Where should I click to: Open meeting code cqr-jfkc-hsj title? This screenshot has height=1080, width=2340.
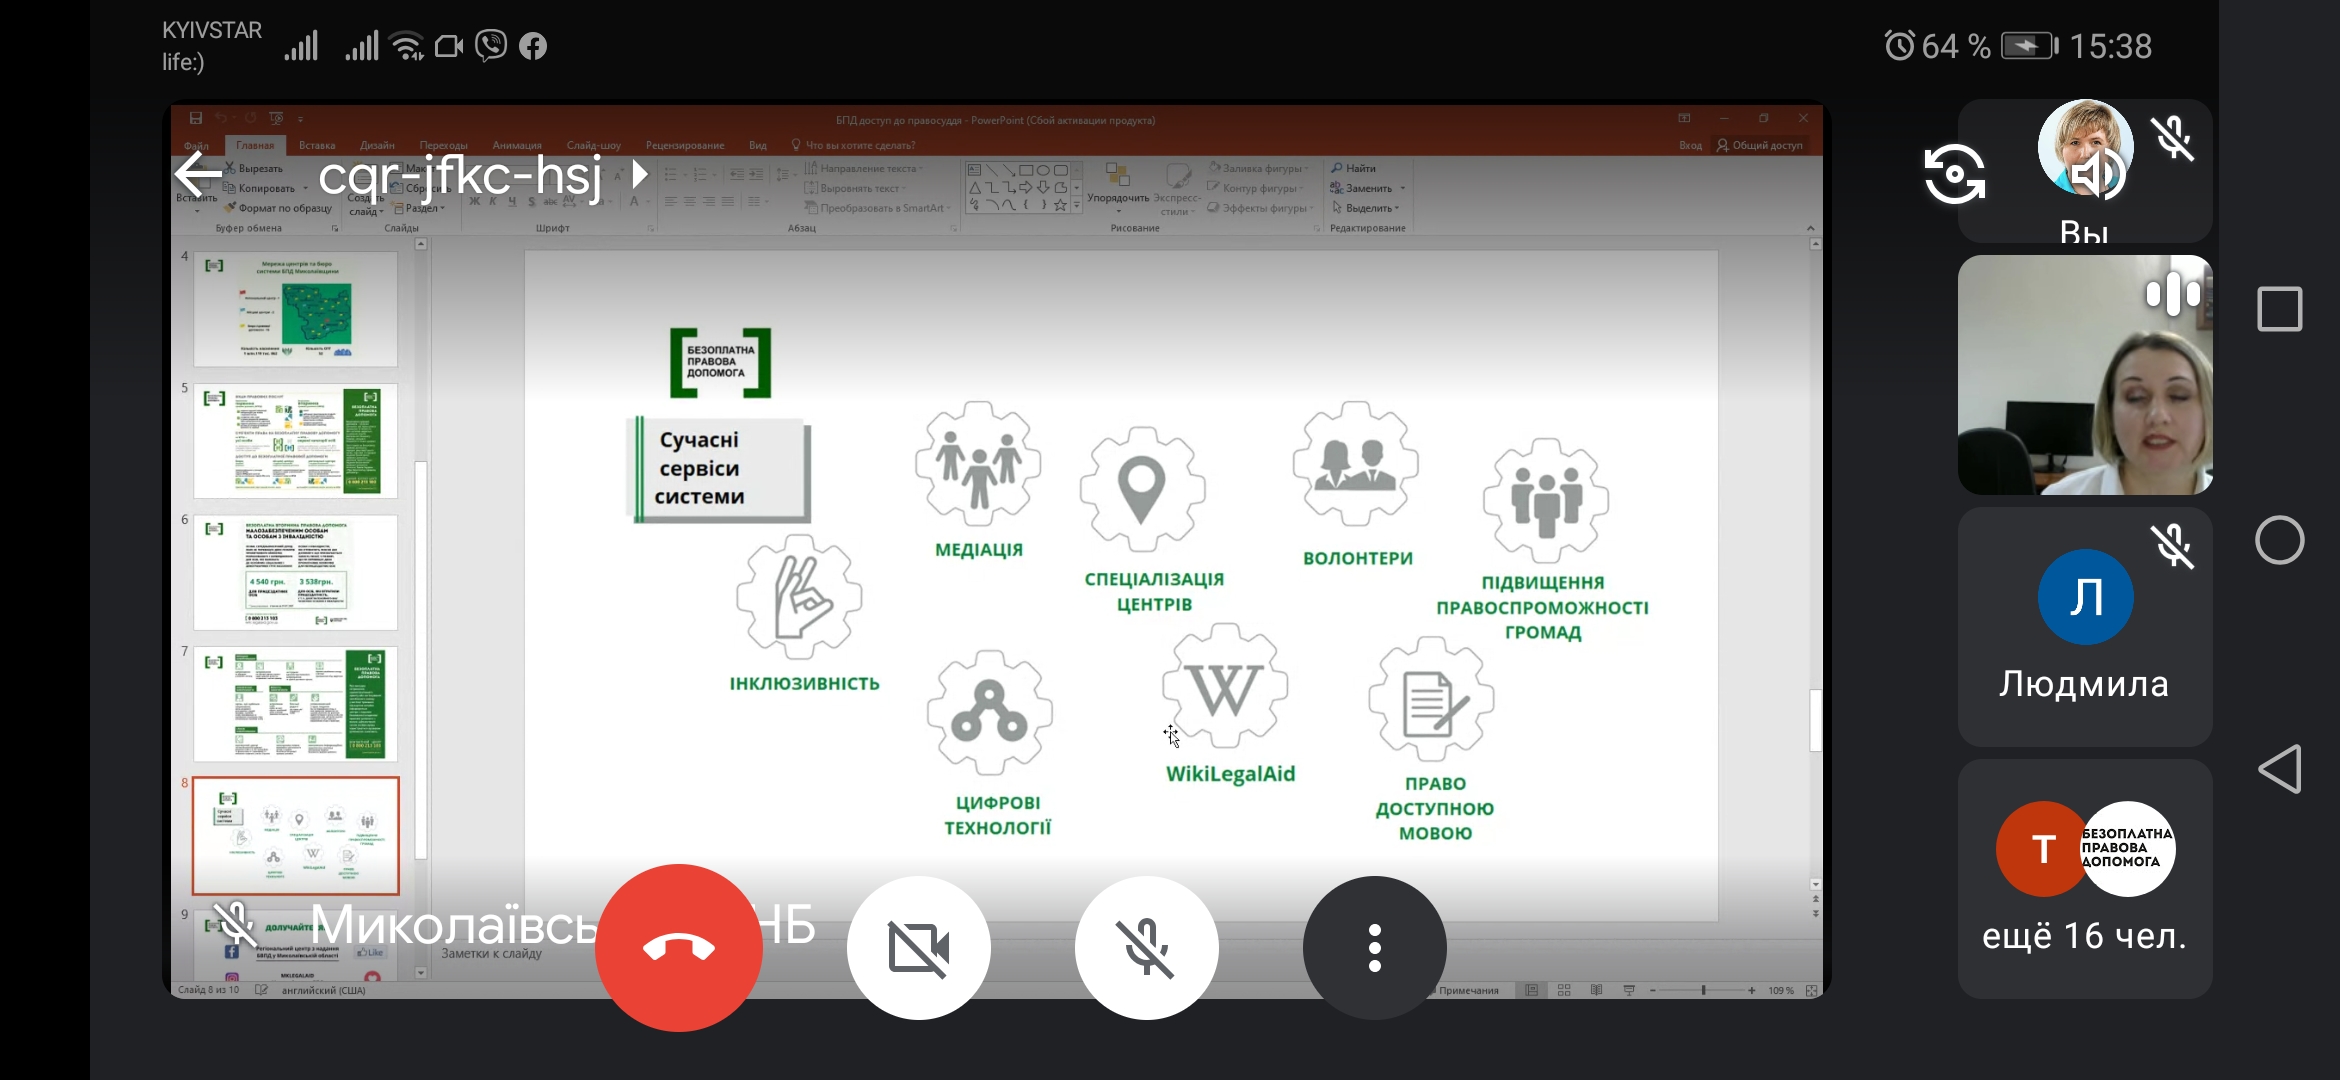click(x=460, y=175)
